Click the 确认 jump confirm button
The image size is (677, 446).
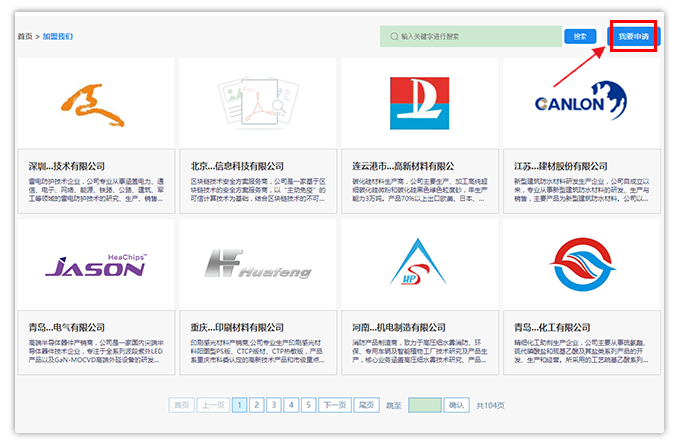[x=456, y=405]
